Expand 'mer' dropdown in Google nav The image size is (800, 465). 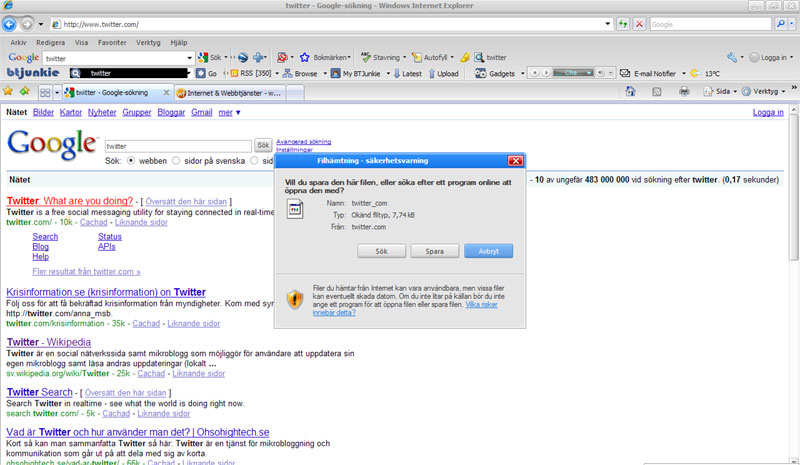point(229,112)
